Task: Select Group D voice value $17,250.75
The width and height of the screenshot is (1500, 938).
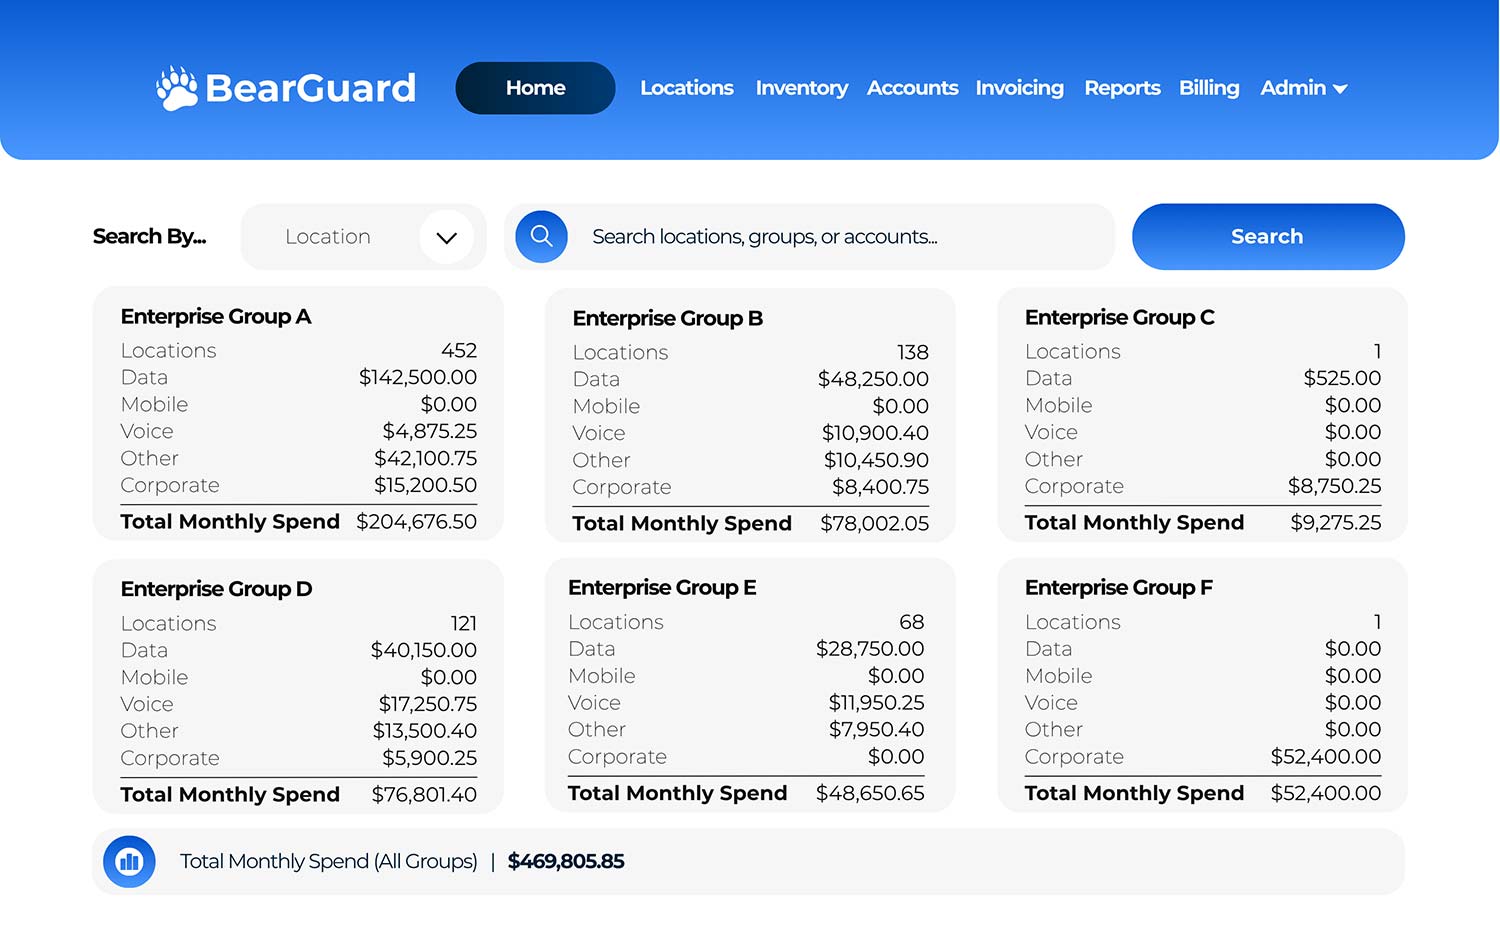Action: point(428,705)
